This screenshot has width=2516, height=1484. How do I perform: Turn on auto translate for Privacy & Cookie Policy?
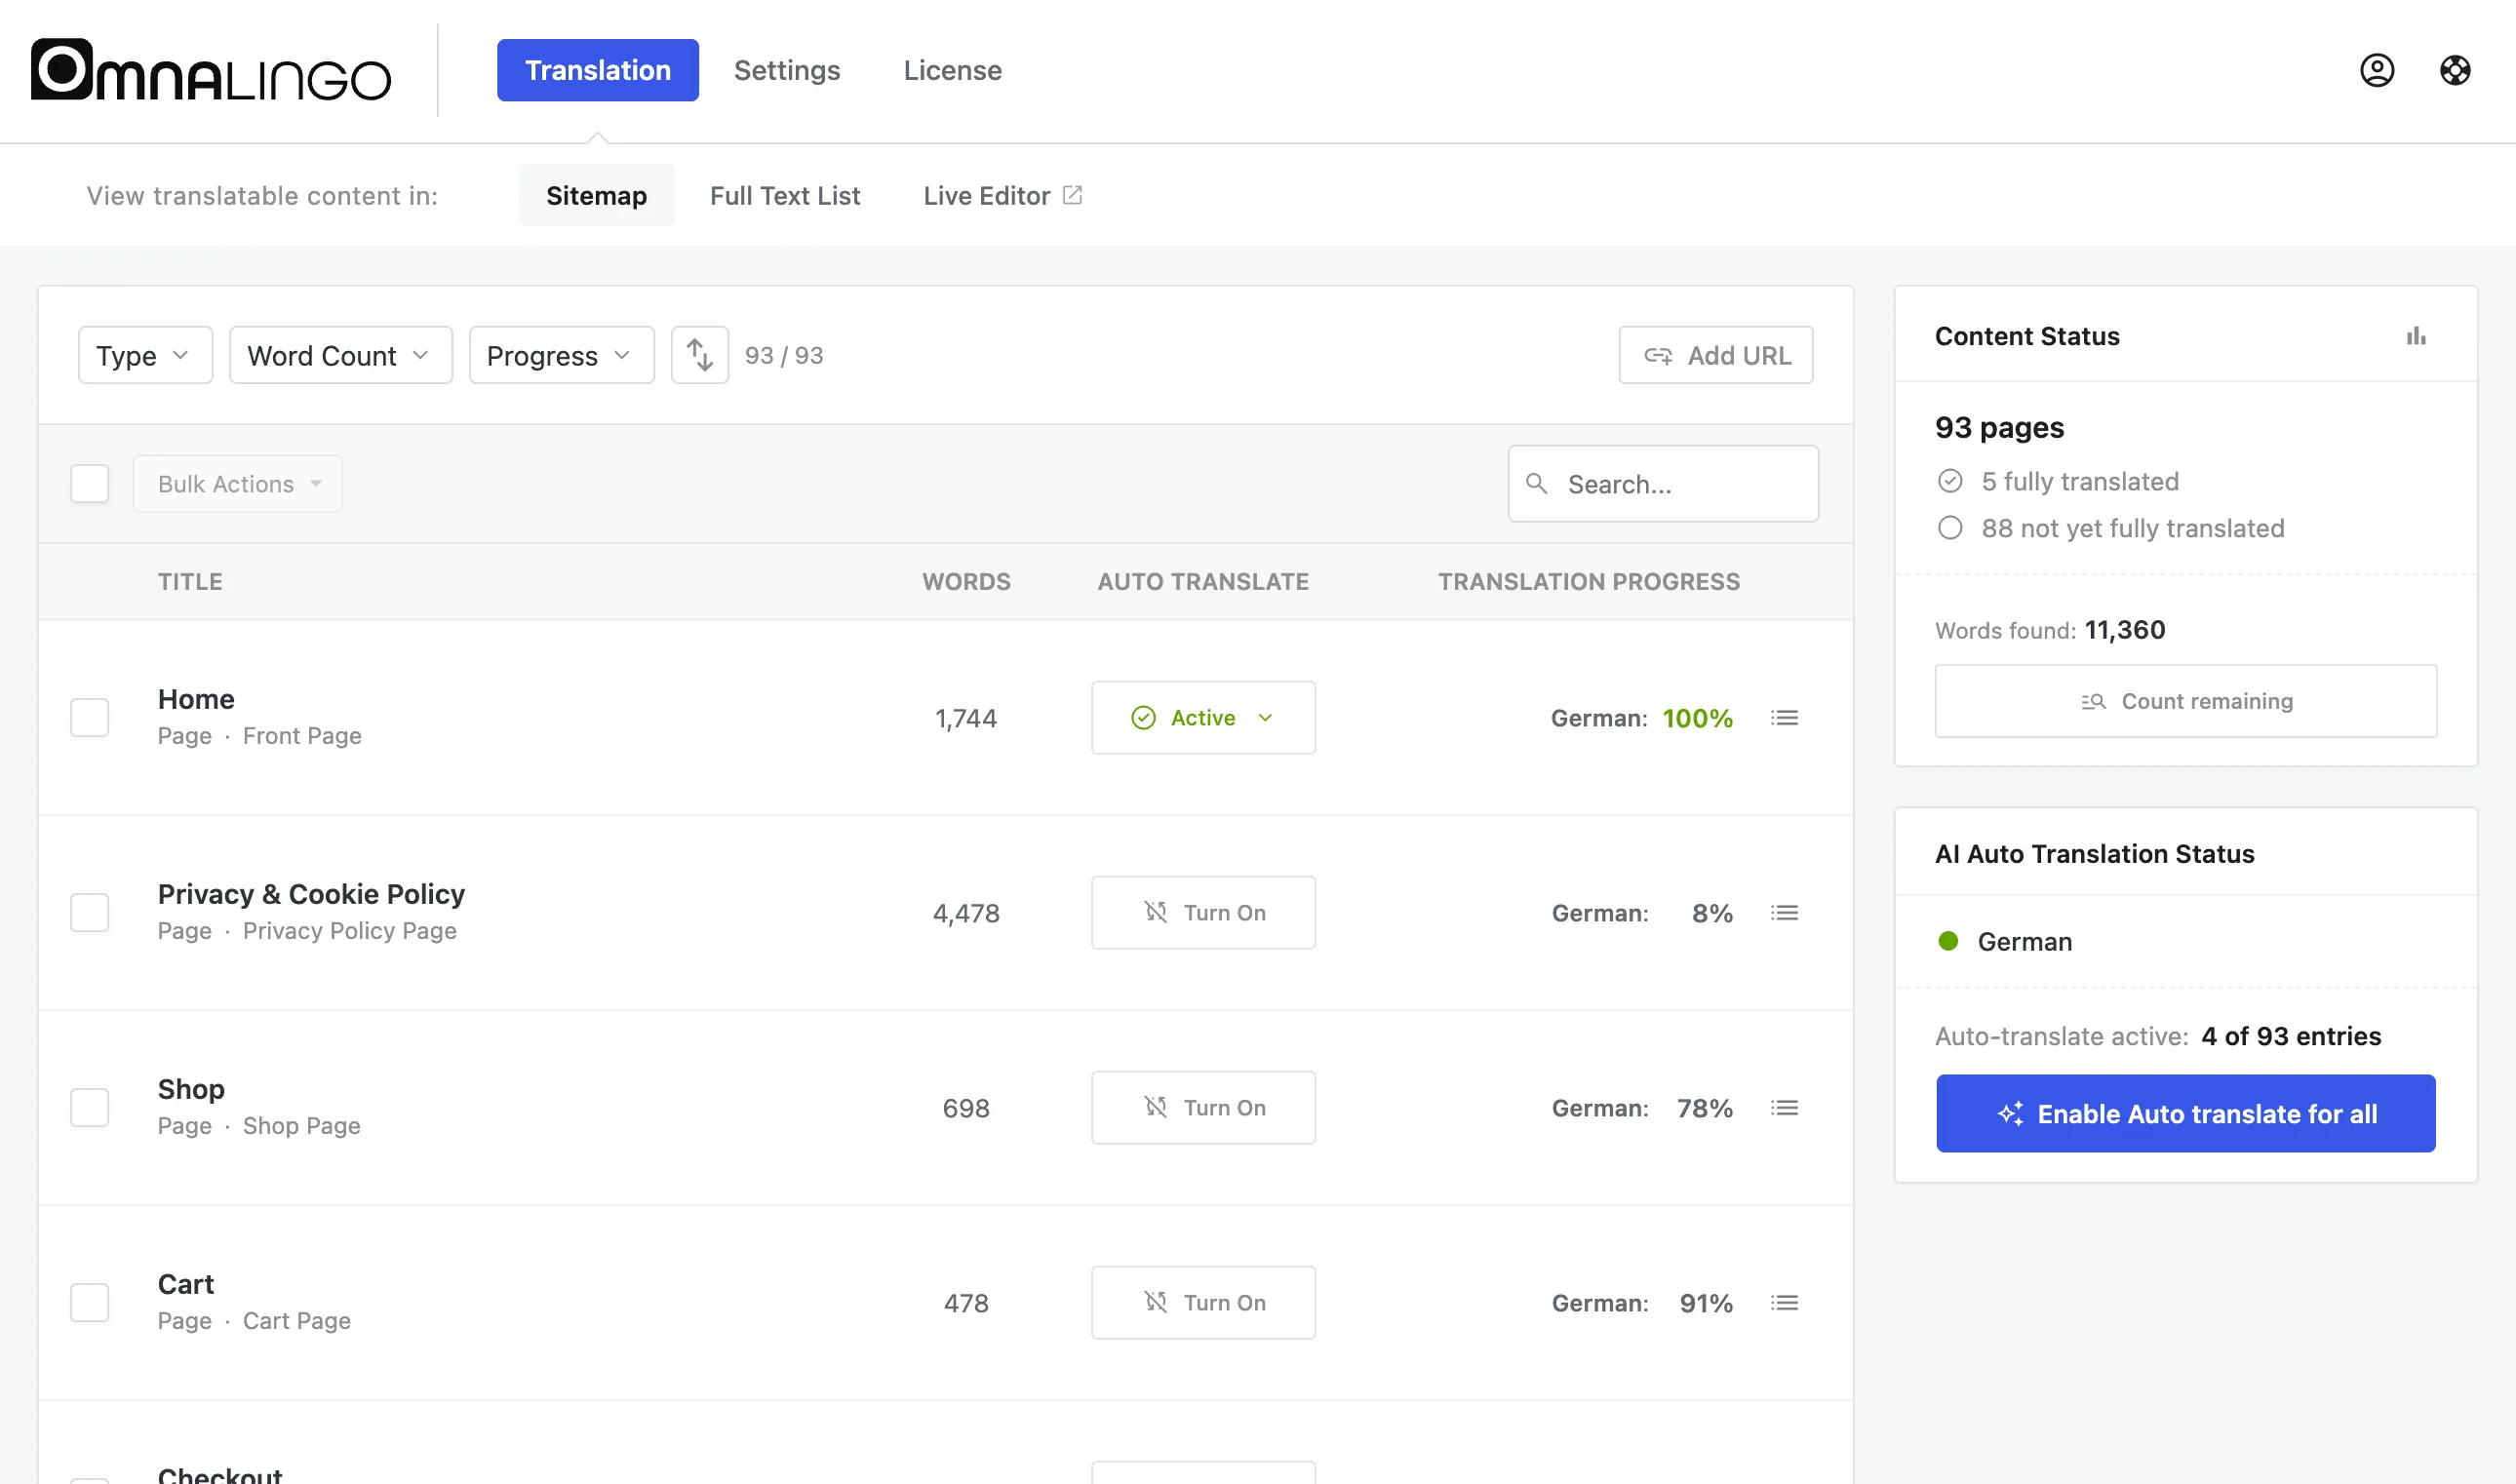point(1204,913)
